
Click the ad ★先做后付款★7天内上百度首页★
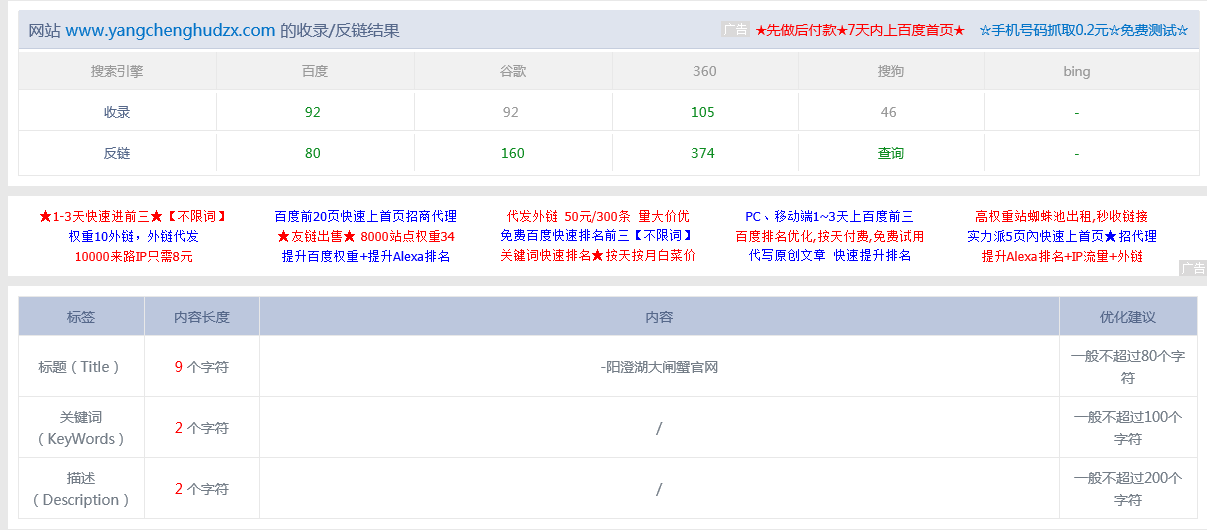pos(860,30)
